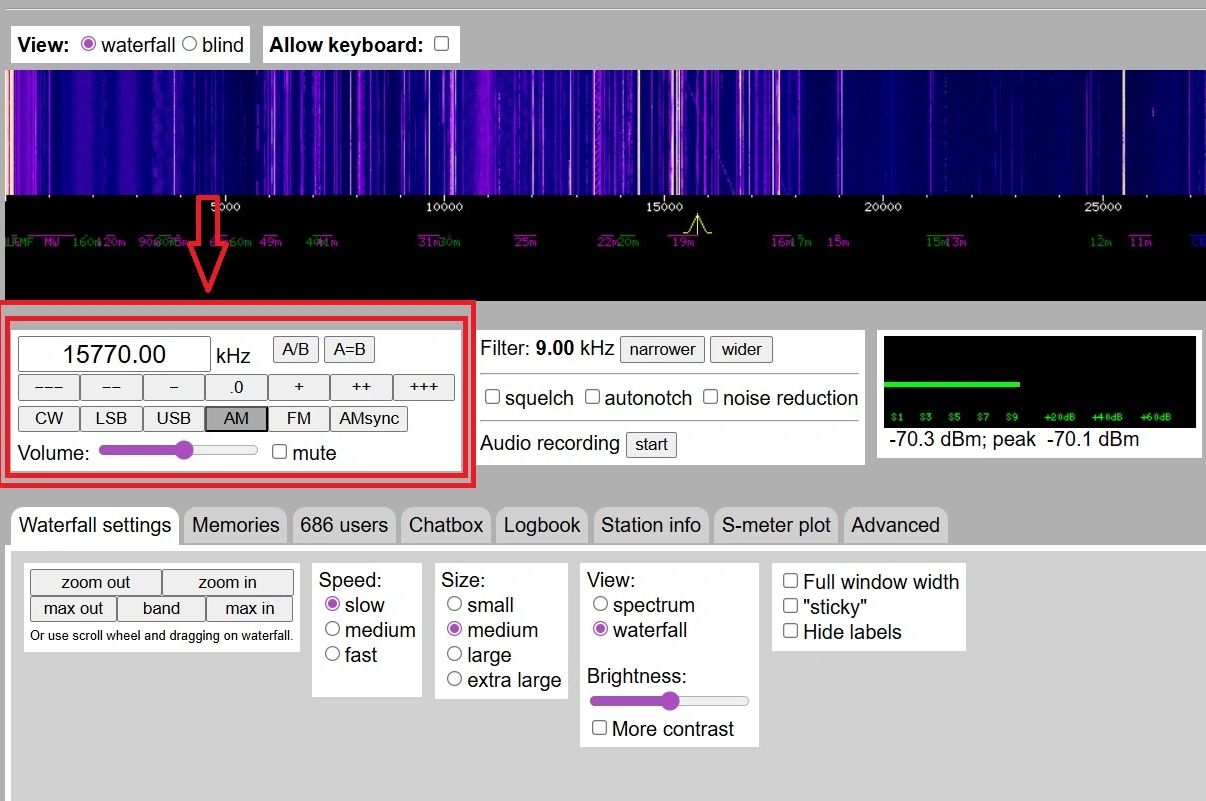1206x801 pixels.
Task: Switch to the S-meter plot tab
Action: coord(777,525)
